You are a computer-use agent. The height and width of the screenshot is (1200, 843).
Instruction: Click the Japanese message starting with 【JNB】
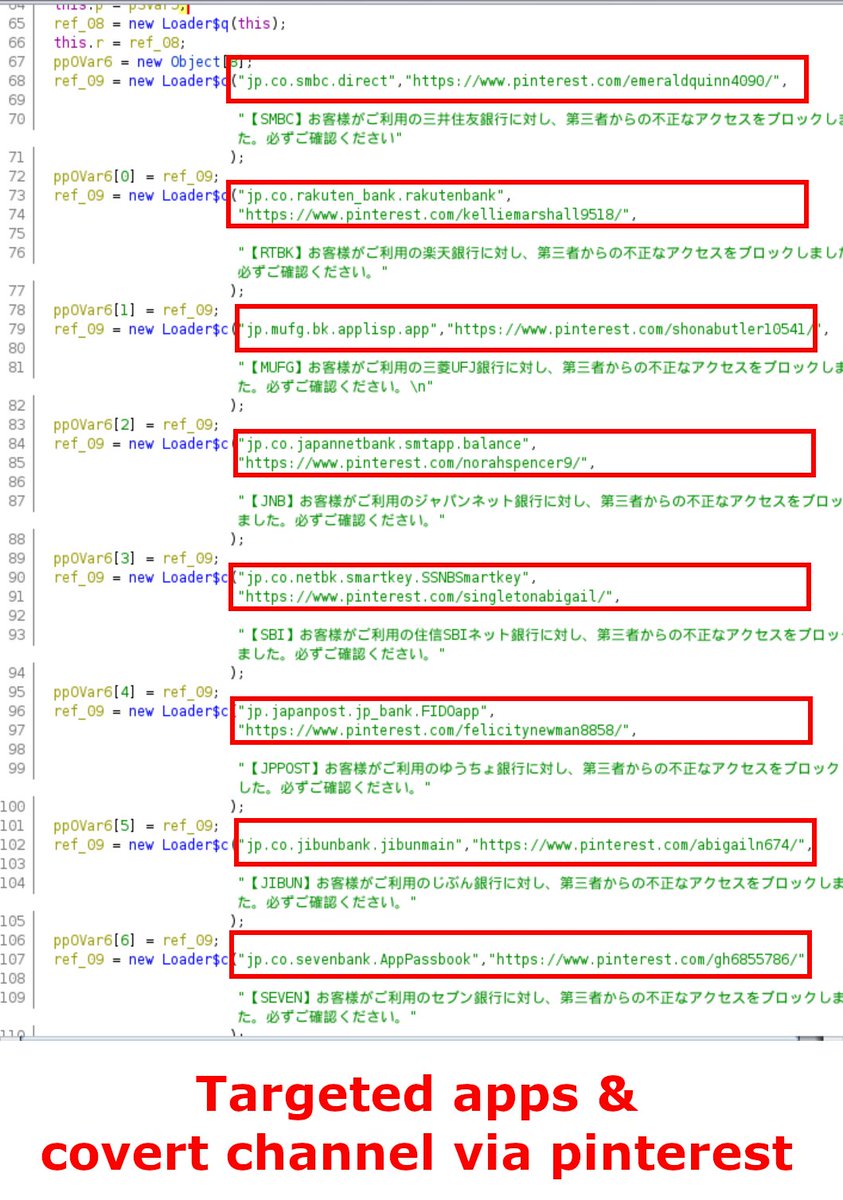coord(540,510)
